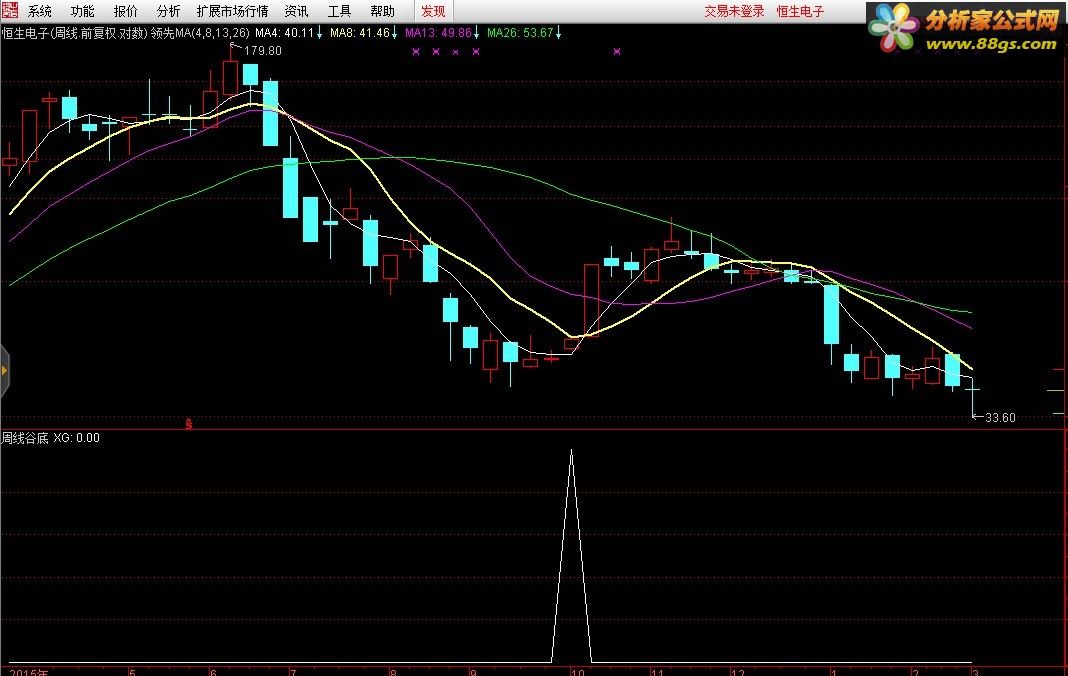
Task: Click the 恒生电子 title label at top right
Action: coord(800,11)
